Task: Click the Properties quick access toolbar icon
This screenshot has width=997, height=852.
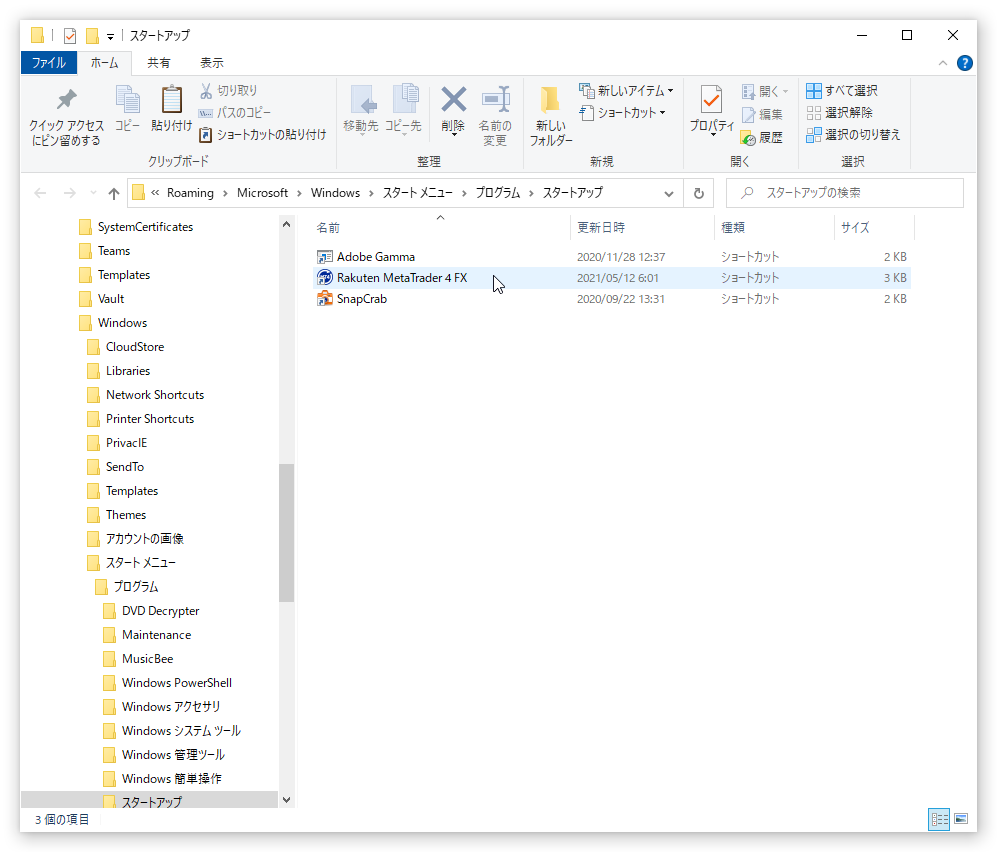Action: coord(70,36)
